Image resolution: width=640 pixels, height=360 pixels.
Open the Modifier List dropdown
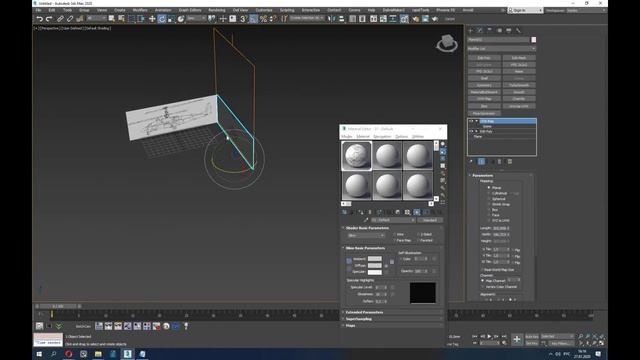pos(501,49)
